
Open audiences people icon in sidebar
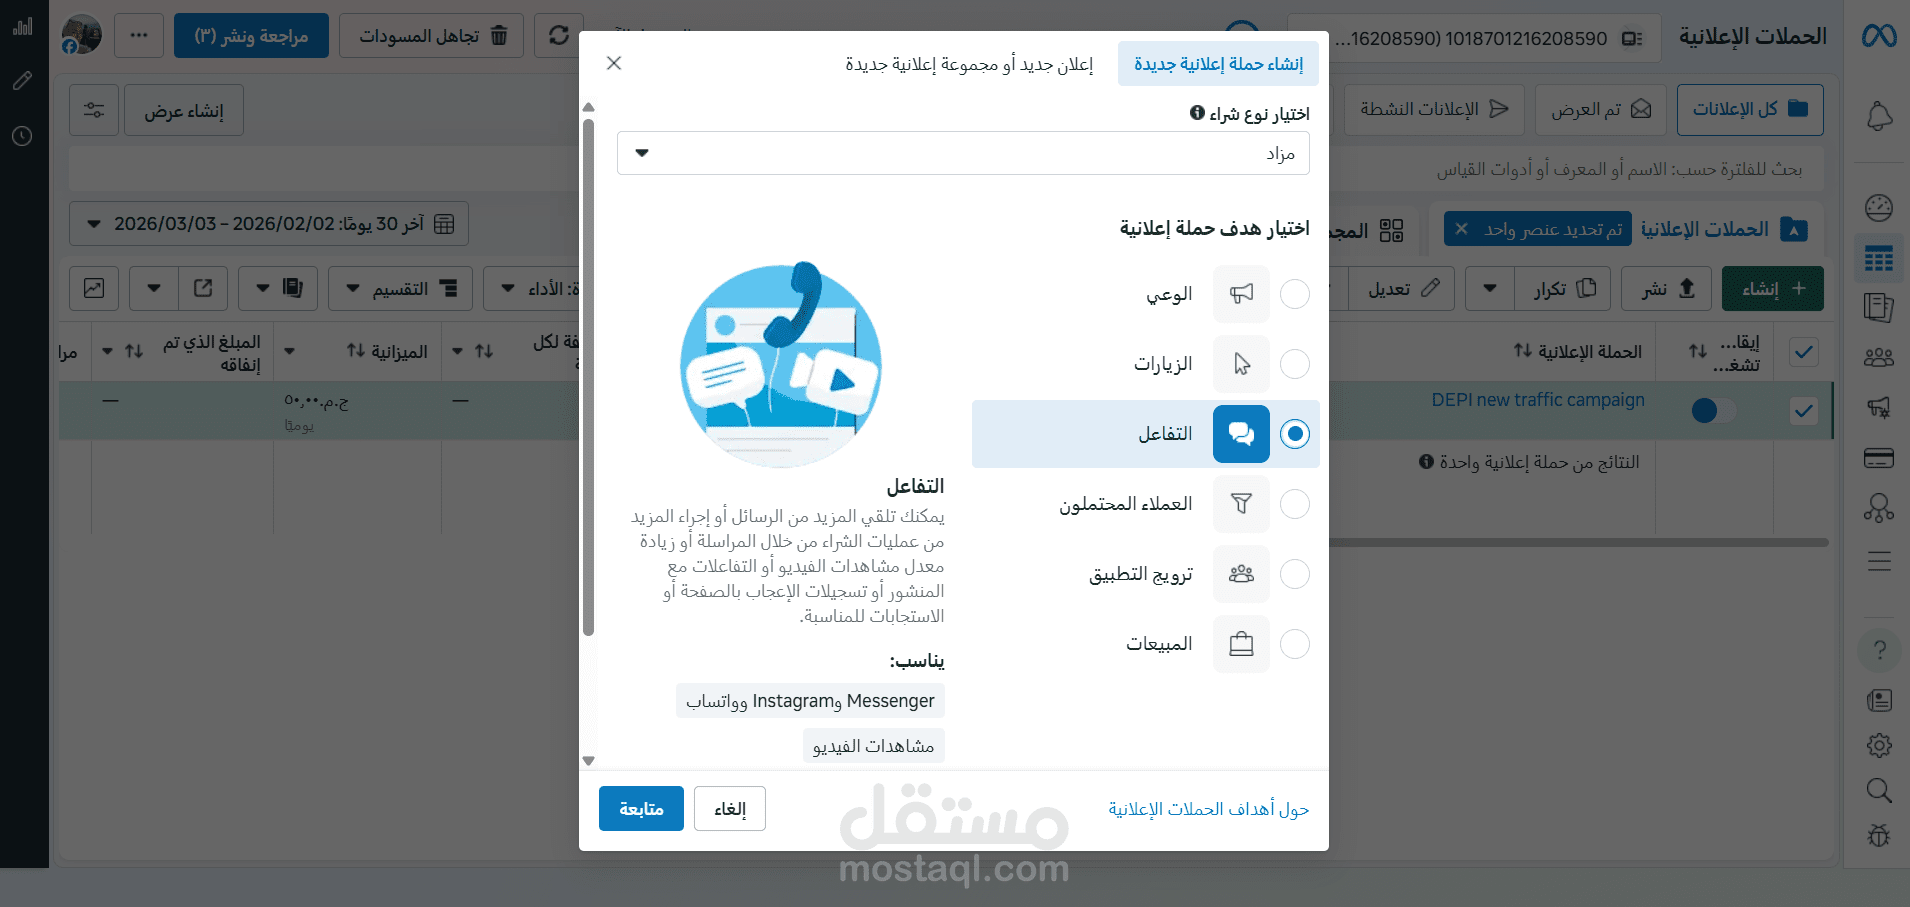tap(1879, 357)
